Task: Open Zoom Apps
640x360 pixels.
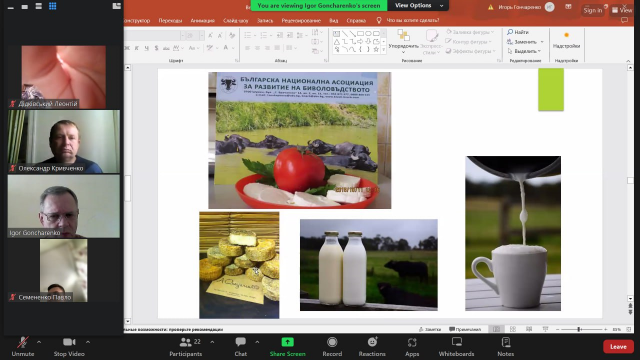Action: tap(412, 347)
